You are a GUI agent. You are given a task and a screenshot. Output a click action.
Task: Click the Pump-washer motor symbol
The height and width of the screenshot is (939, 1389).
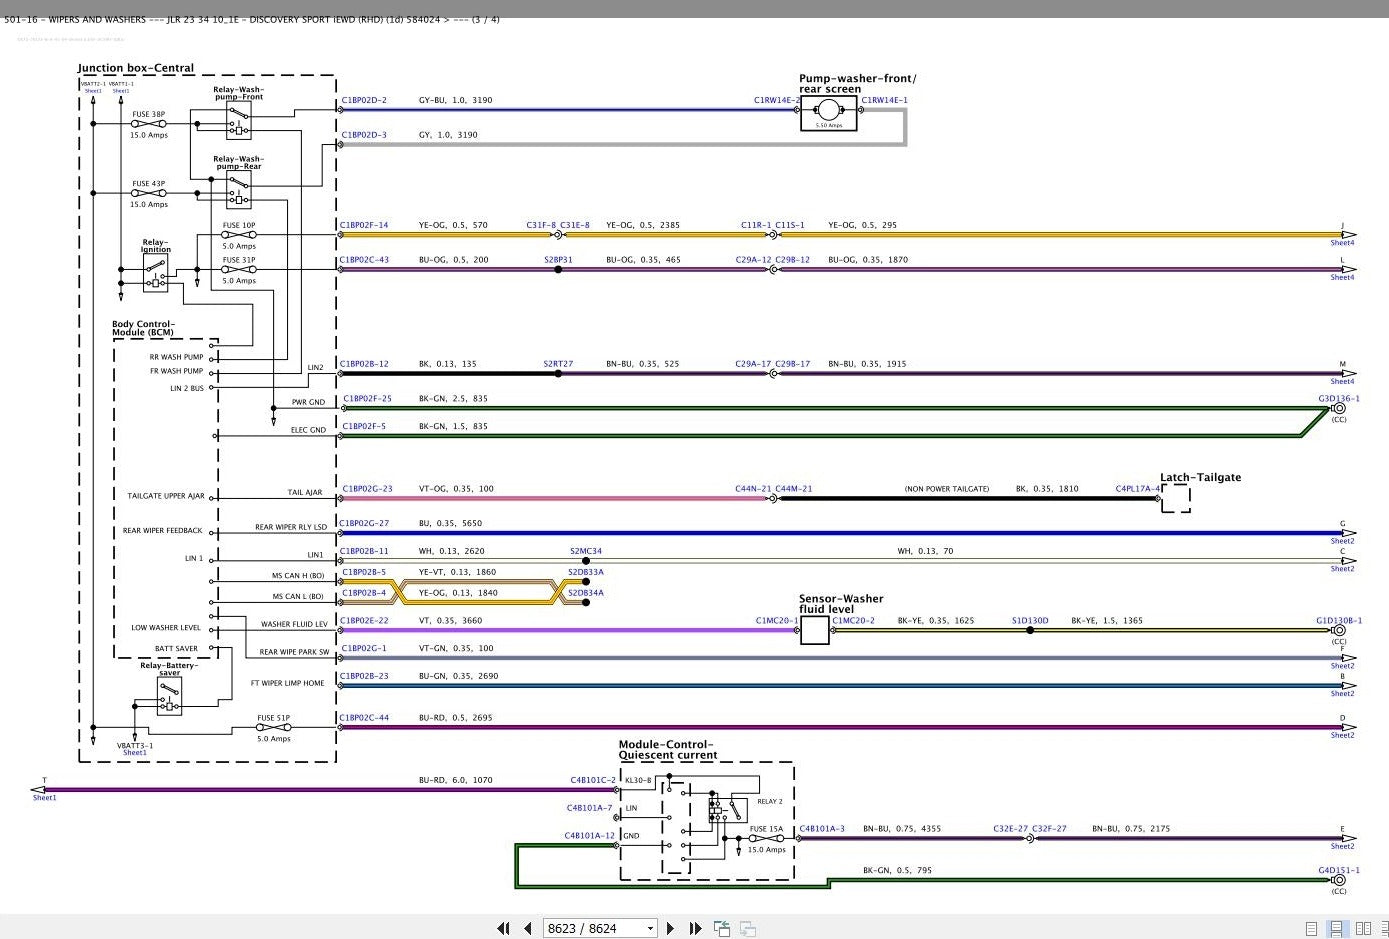[x=829, y=113]
